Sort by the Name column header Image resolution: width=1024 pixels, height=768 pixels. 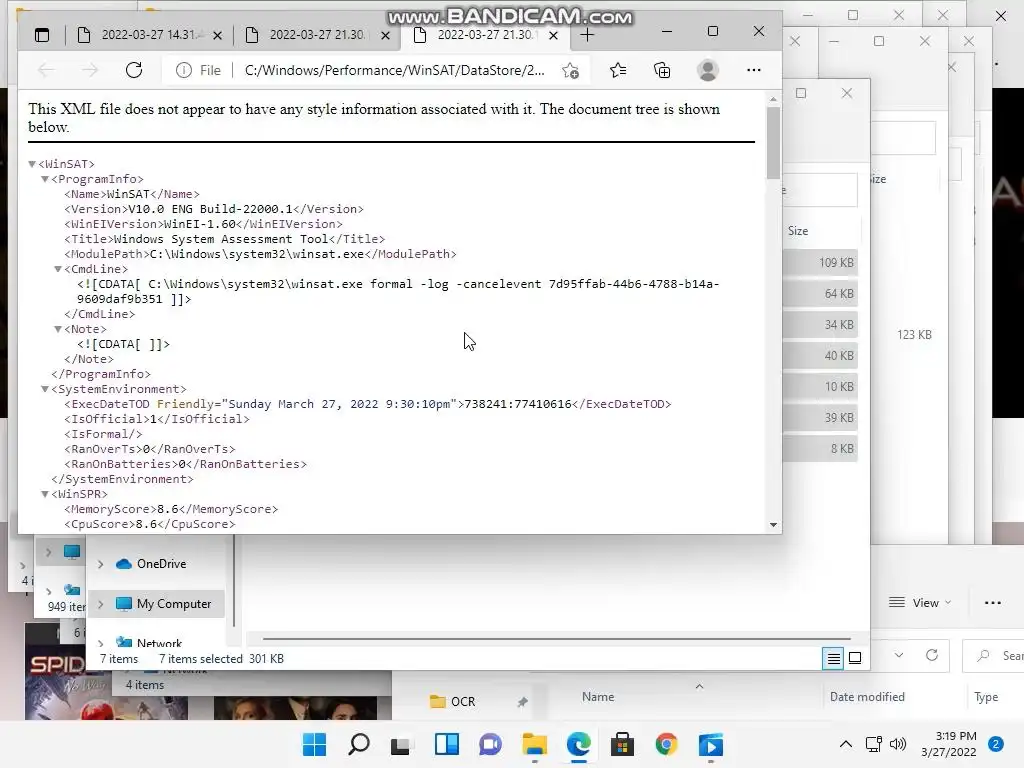click(x=598, y=697)
